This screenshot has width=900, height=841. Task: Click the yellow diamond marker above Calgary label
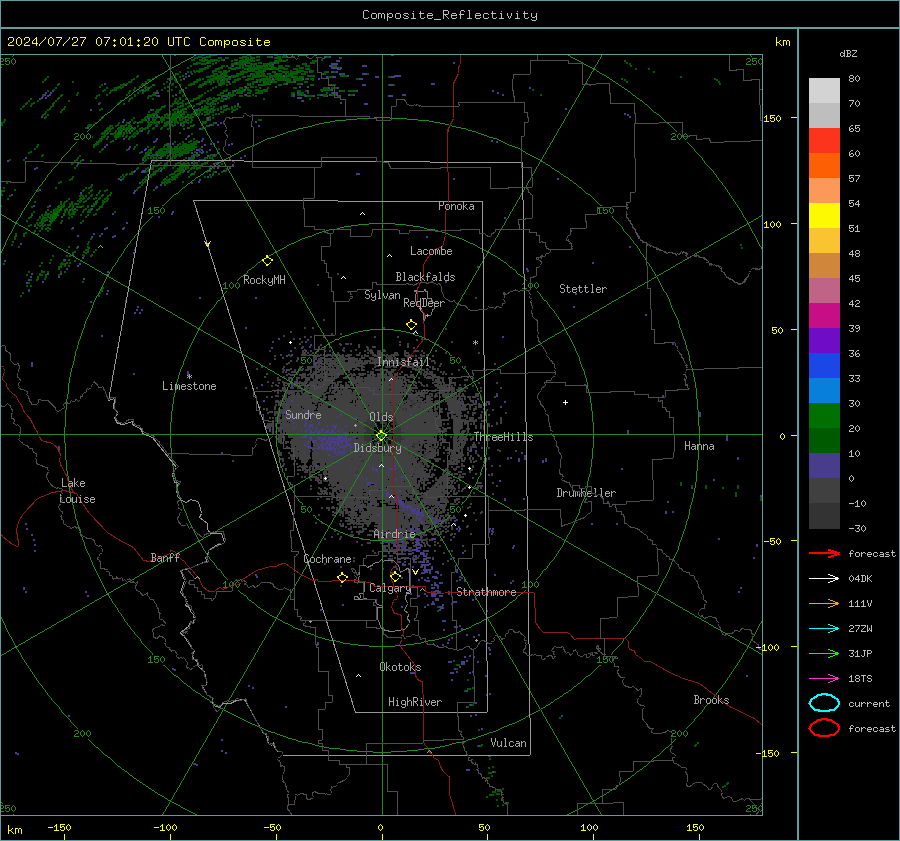(x=395, y=576)
